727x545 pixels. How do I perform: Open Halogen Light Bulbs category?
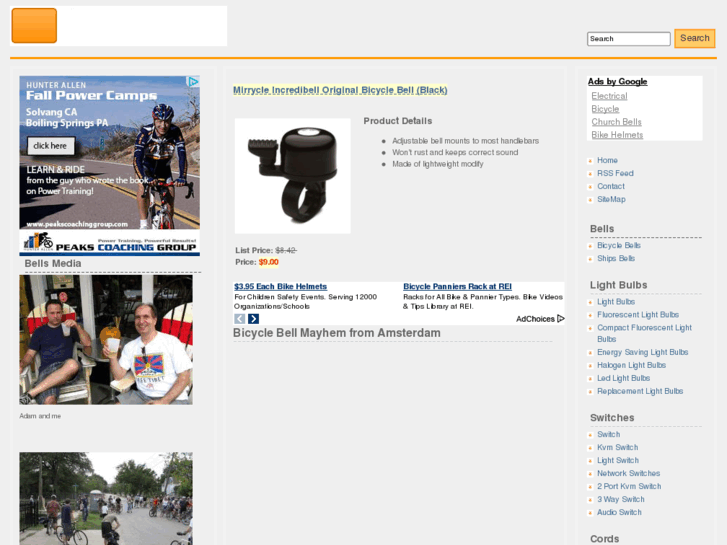(631, 365)
